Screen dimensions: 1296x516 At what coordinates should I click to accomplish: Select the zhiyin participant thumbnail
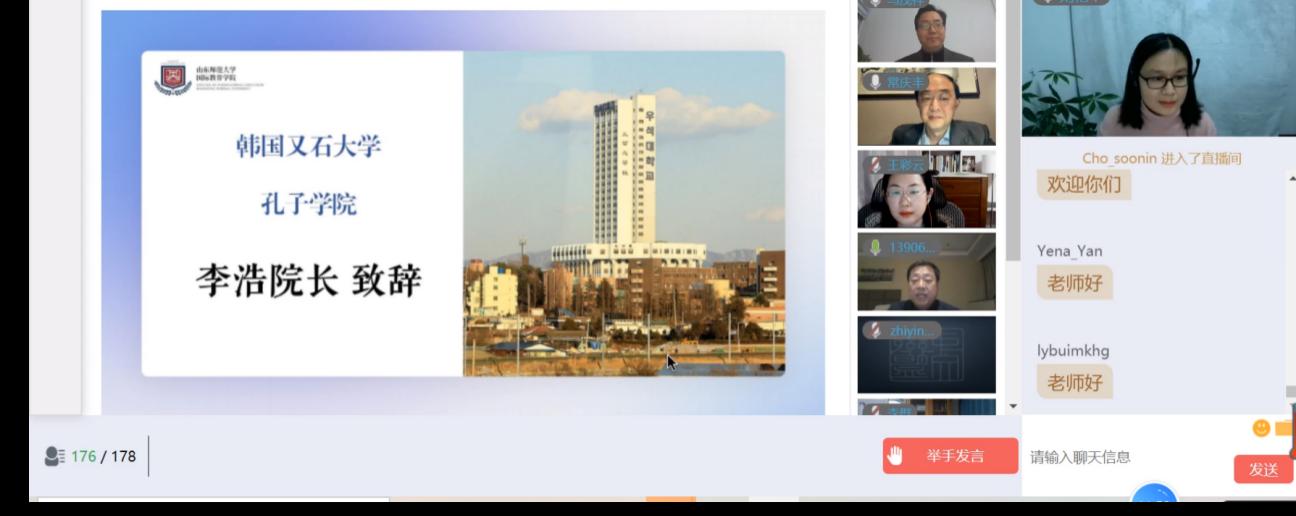tap(926, 355)
